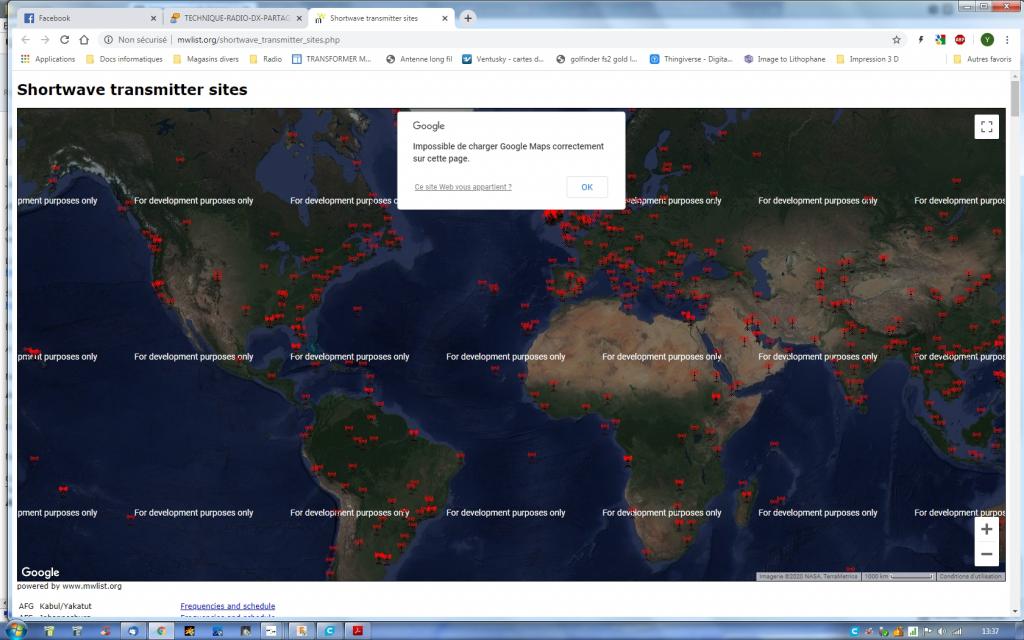Image resolution: width=1024 pixels, height=640 pixels.
Task: Select the Shortwave transmitter sites tab
Action: coord(382,18)
